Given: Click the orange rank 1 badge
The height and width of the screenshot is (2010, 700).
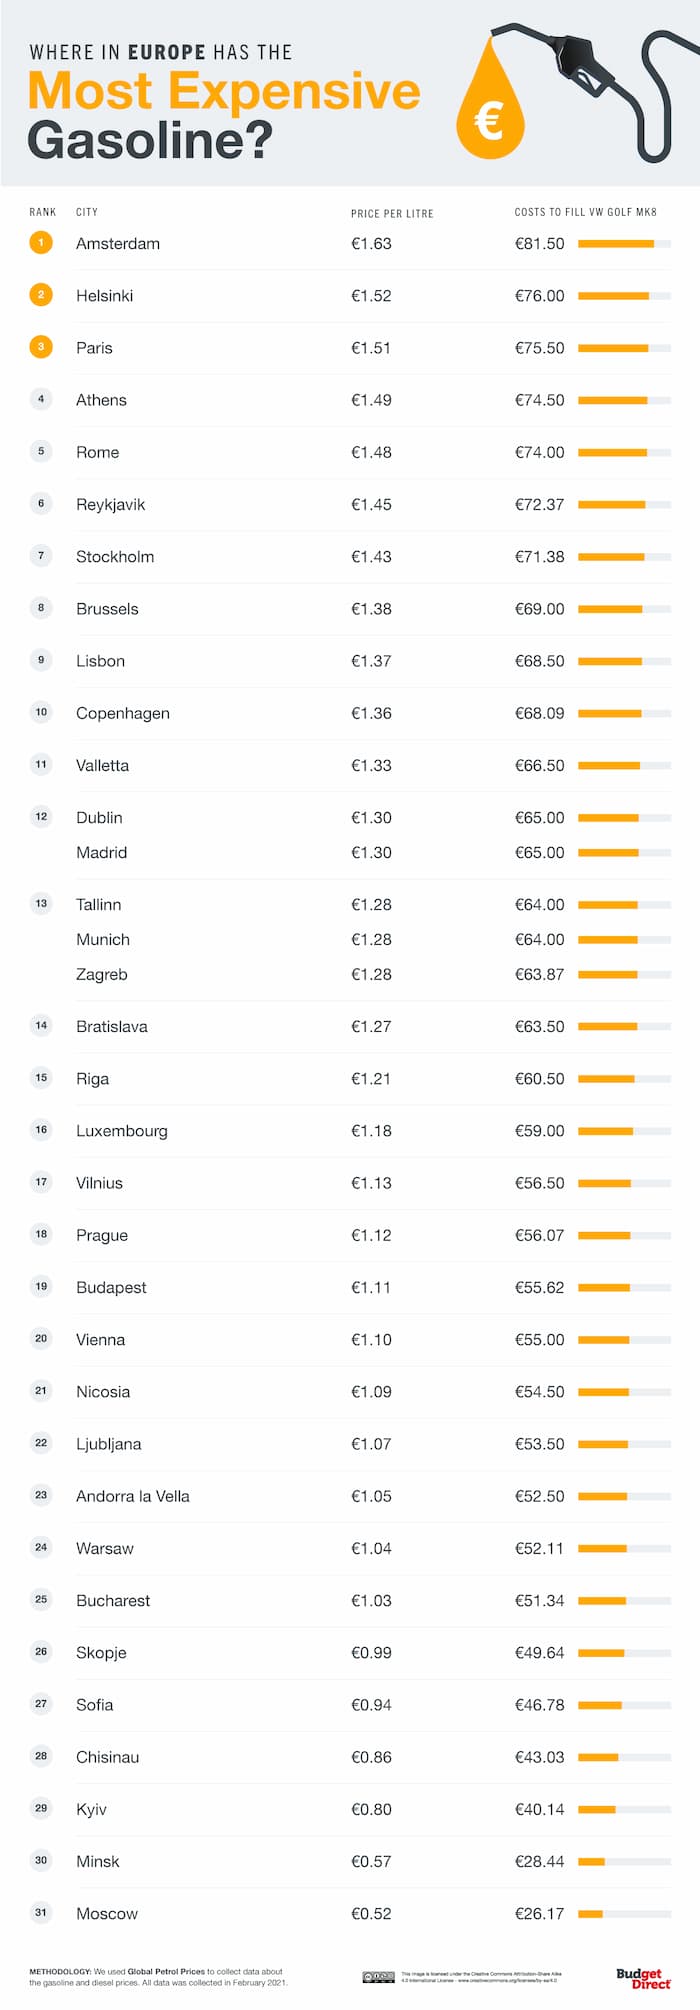Looking at the screenshot, I should click(x=41, y=243).
